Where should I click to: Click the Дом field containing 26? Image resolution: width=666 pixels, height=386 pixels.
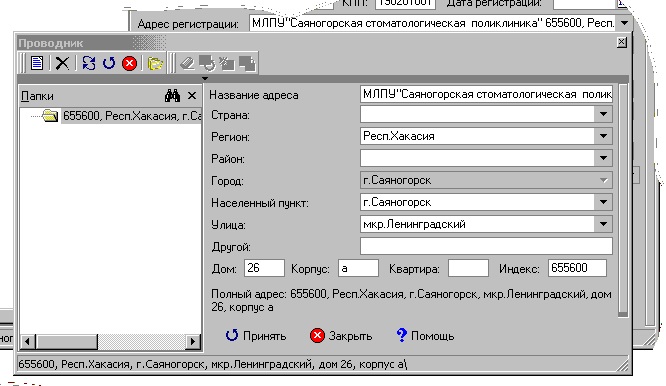point(264,268)
